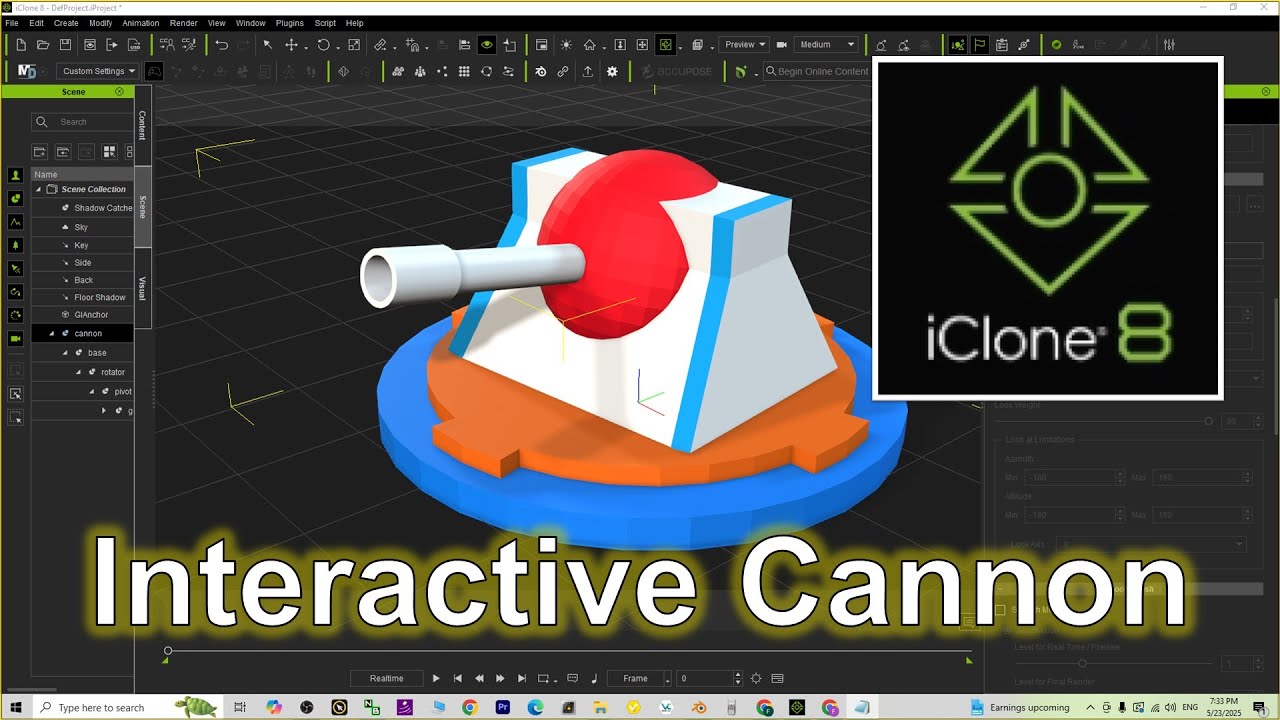Collapse the base tree node
Screen dimensions: 1280x720
(x=66, y=352)
